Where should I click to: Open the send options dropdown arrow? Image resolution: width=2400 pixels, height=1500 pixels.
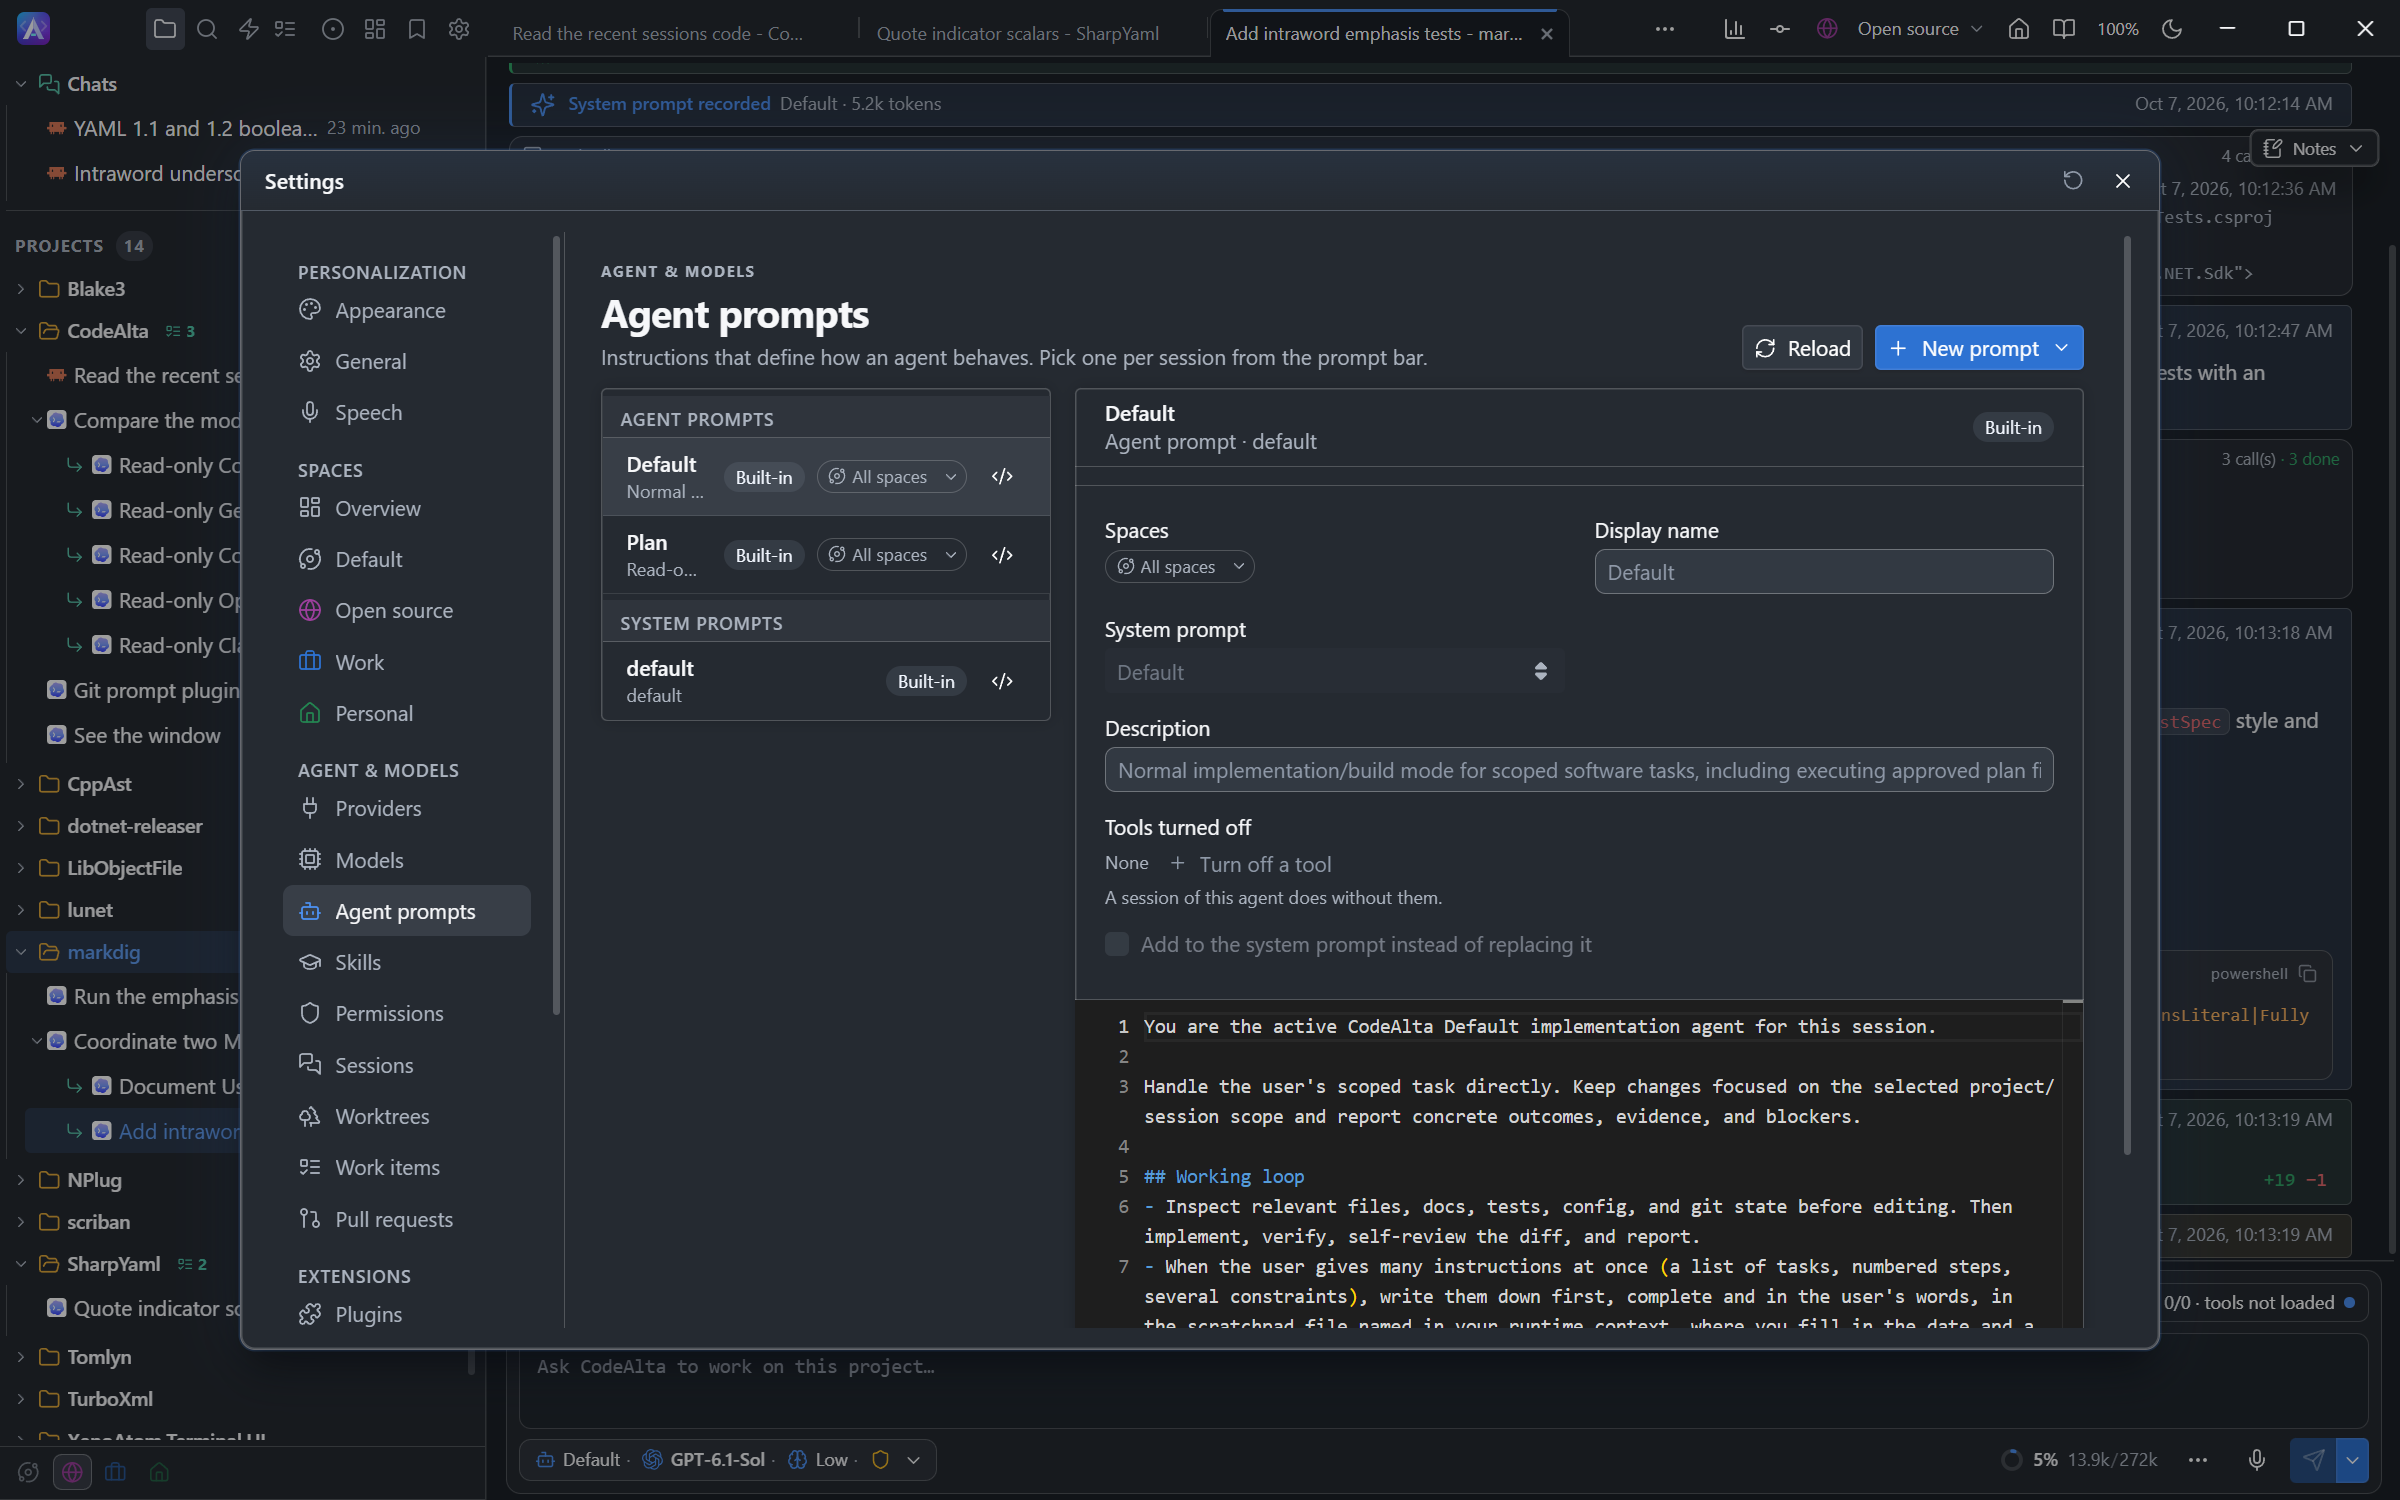[2352, 1459]
